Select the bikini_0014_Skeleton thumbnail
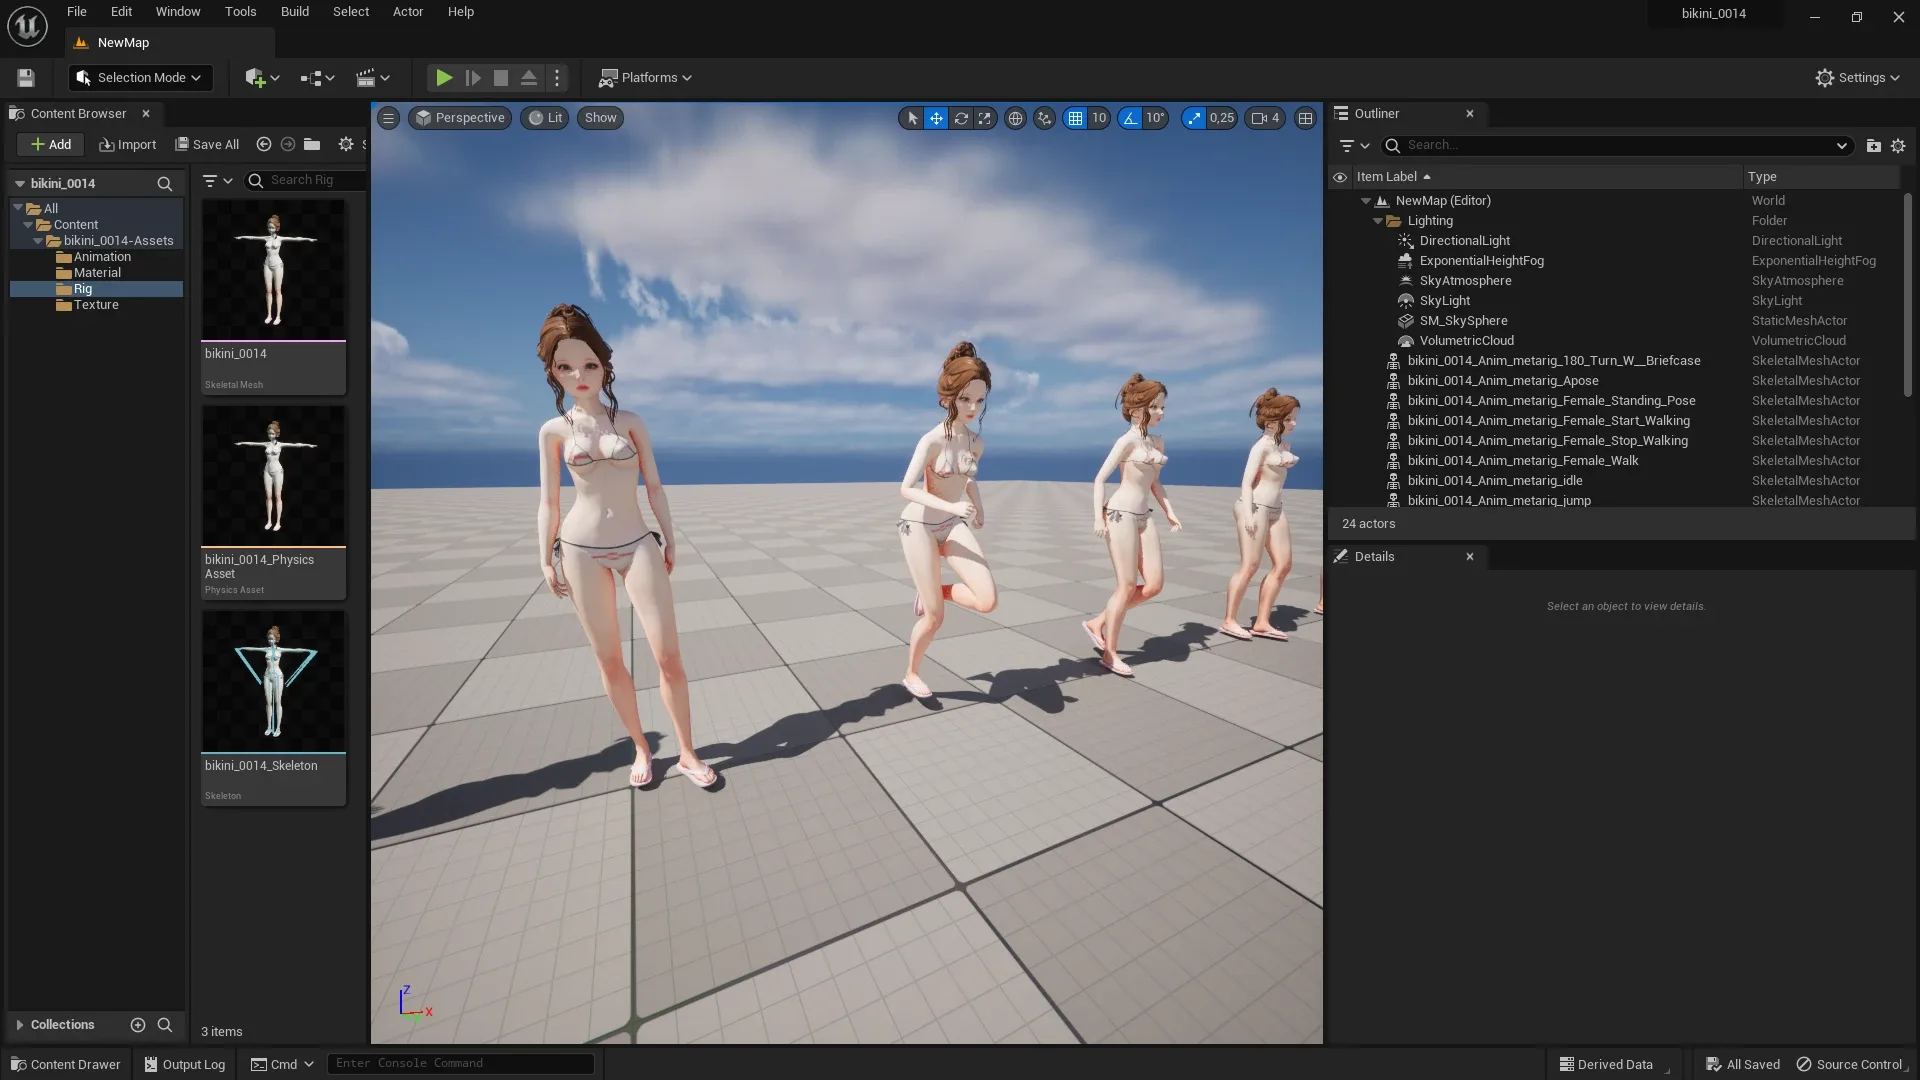The image size is (1920, 1080). [x=273, y=681]
